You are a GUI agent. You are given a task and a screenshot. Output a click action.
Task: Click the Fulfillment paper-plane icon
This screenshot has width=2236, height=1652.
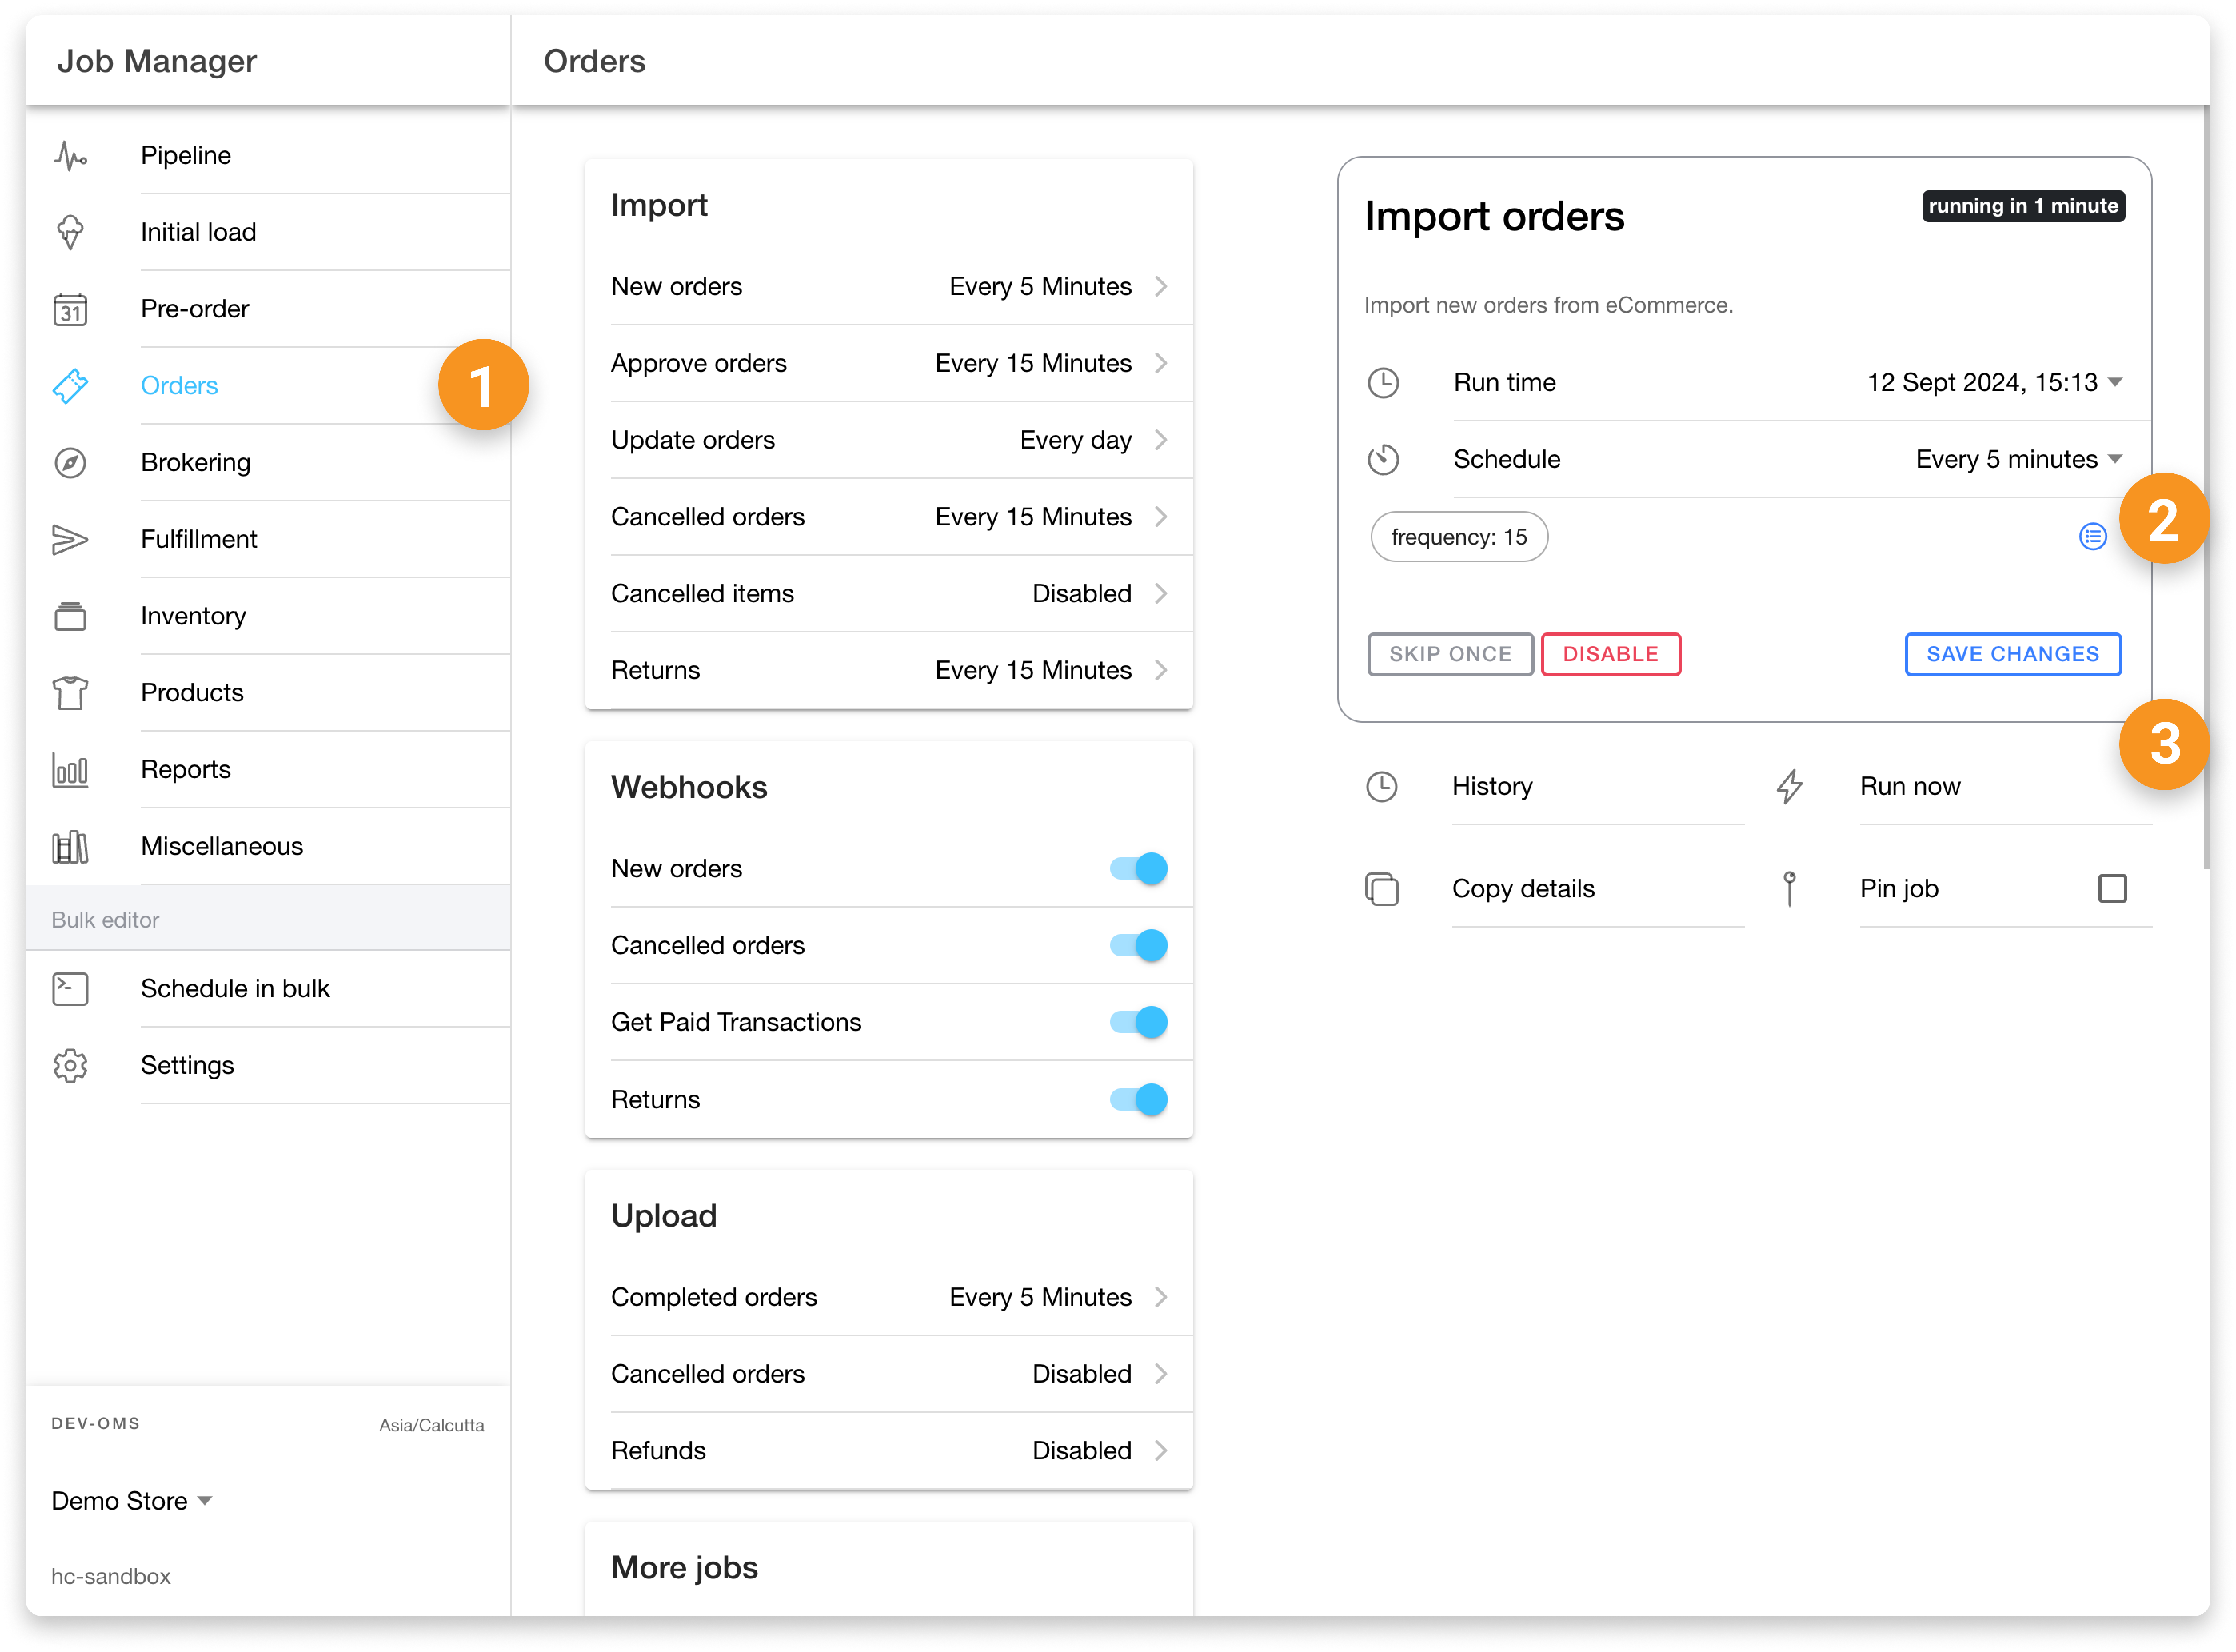pyautogui.click(x=70, y=540)
